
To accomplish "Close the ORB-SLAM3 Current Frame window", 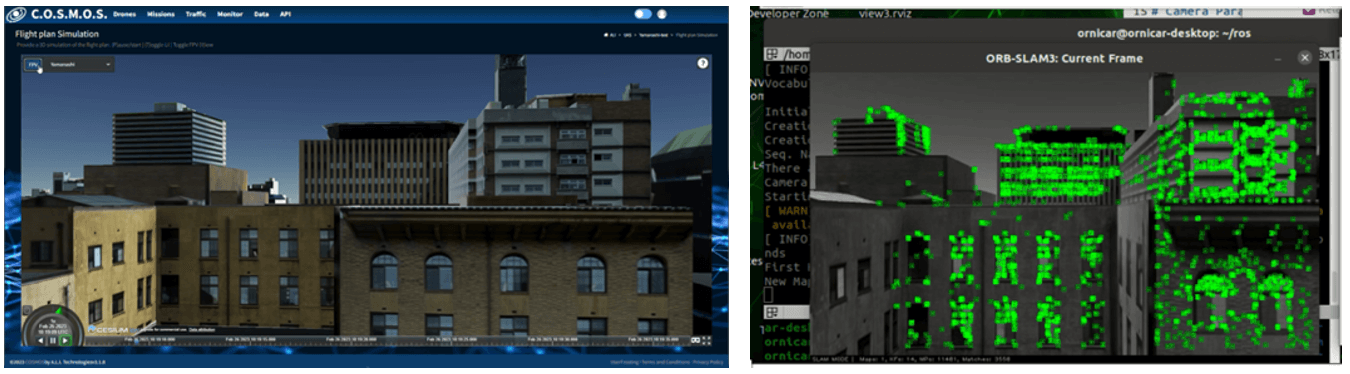I will click(1304, 58).
